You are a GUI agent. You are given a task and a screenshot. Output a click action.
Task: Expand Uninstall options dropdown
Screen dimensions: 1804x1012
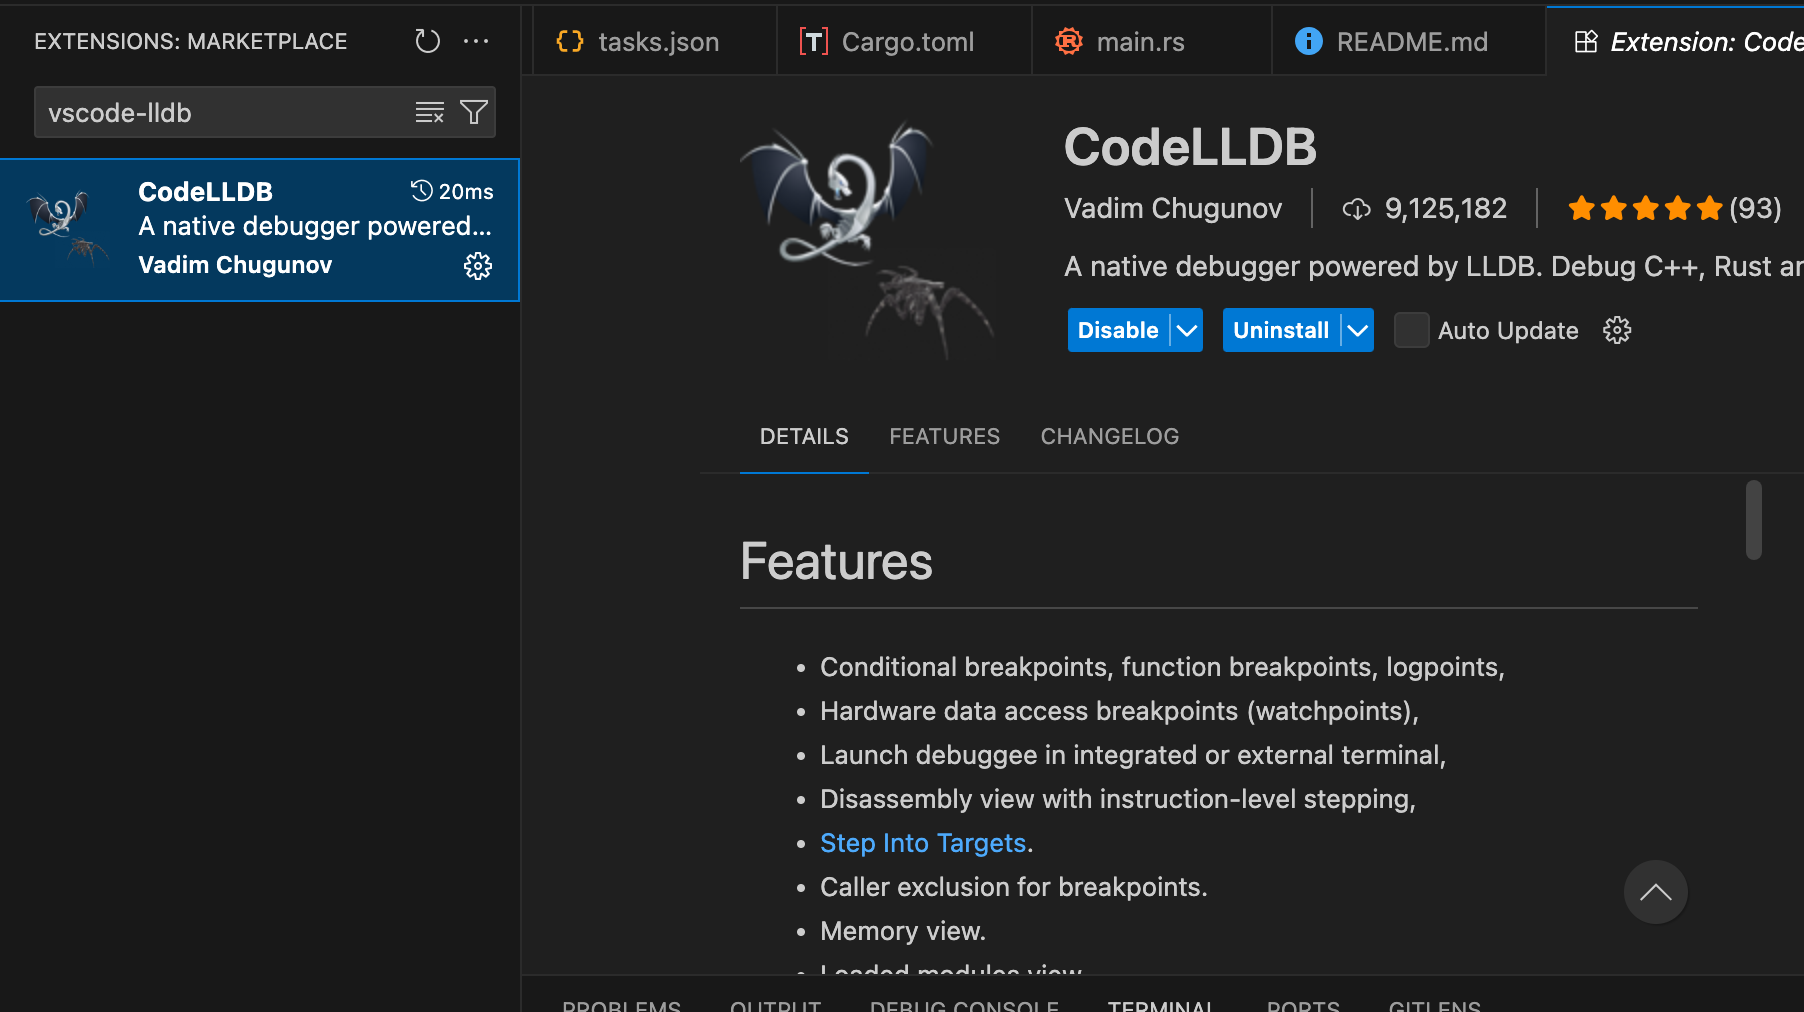click(x=1357, y=330)
